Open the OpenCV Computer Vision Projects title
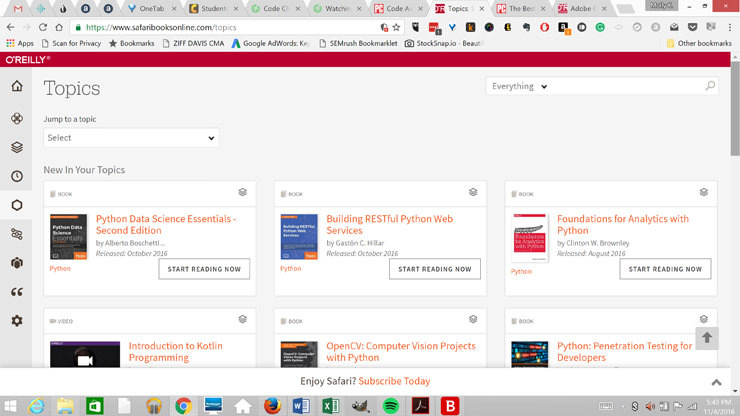Image resolution: width=740 pixels, height=416 pixels. click(401, 352)
